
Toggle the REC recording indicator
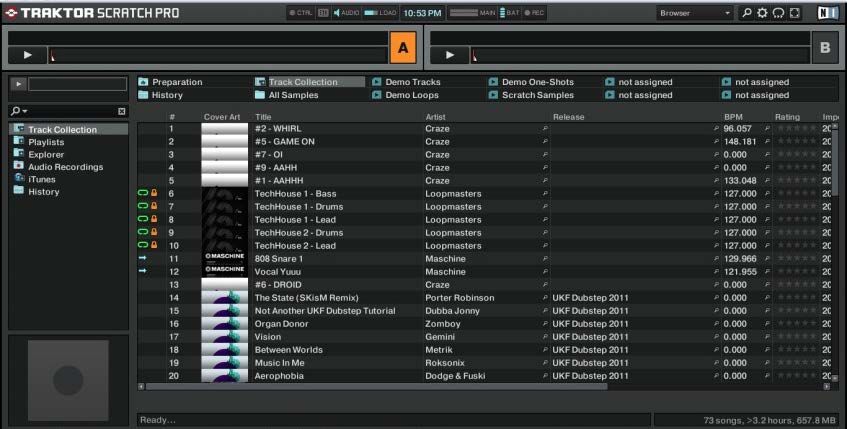pos(534,13)
